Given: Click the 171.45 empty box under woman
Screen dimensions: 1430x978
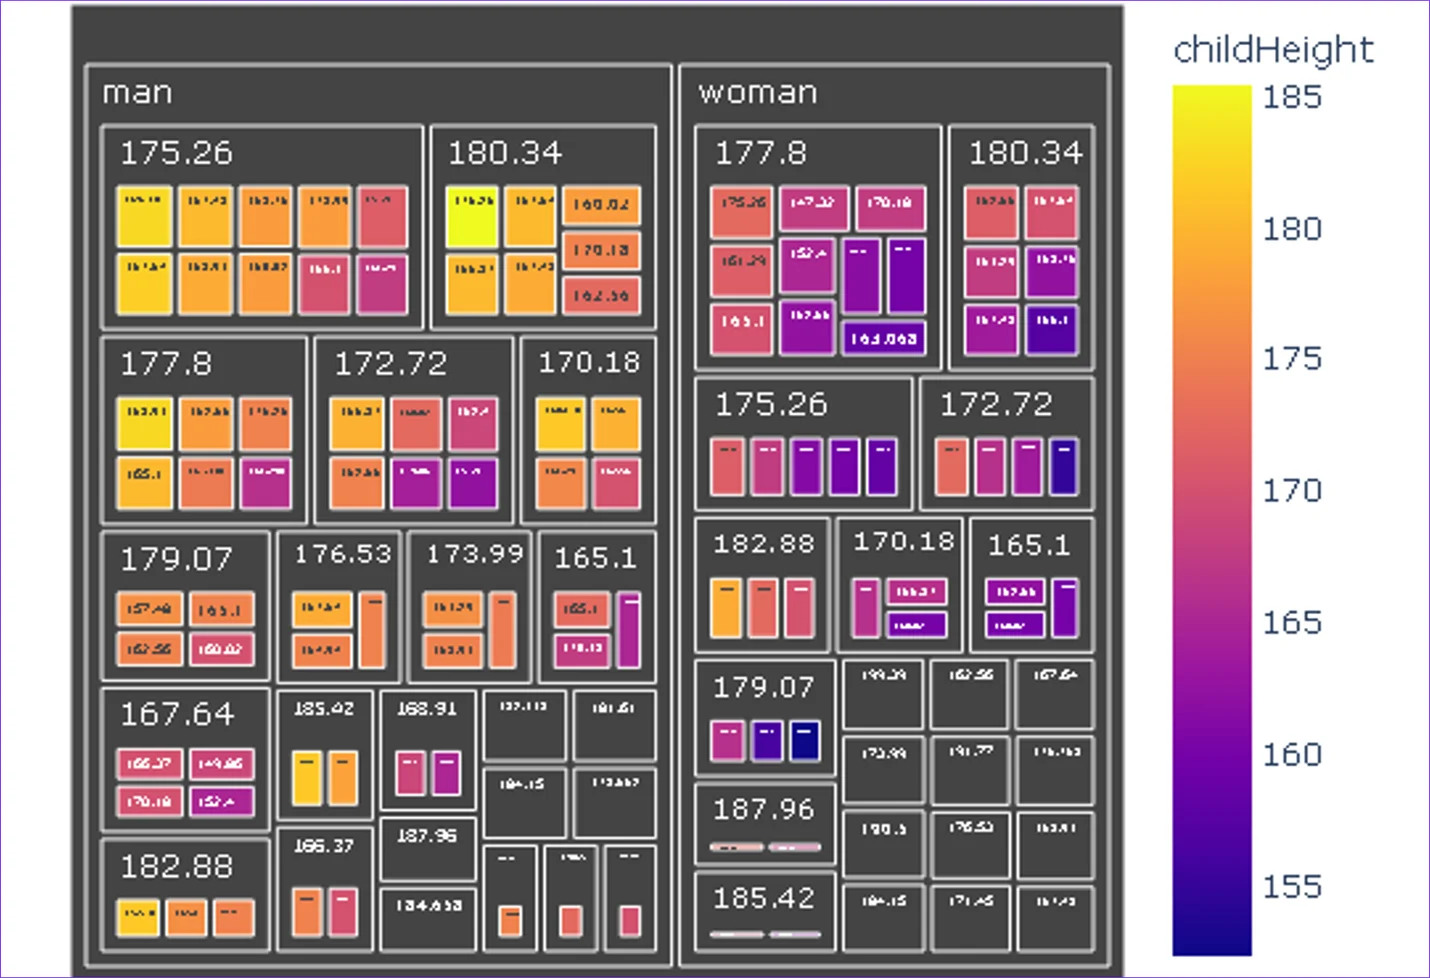Looking at the screenshot, I should pos(969,918).
